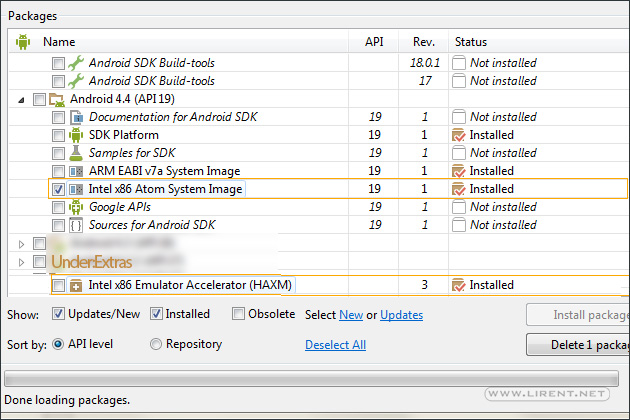The height and width of the screenshot is (420, 630).
Task: Click the Delete 1 package button
Action: tap(578, 344)
